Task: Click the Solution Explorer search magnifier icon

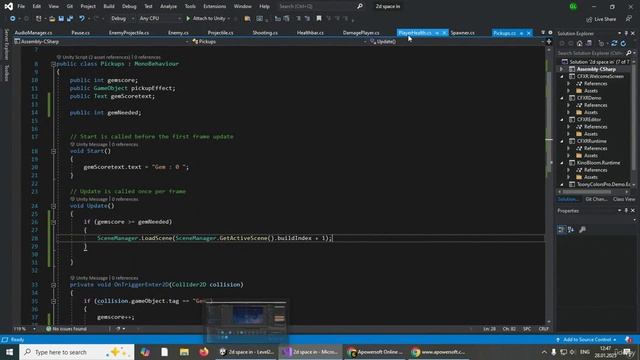Action: coord(629,53)
